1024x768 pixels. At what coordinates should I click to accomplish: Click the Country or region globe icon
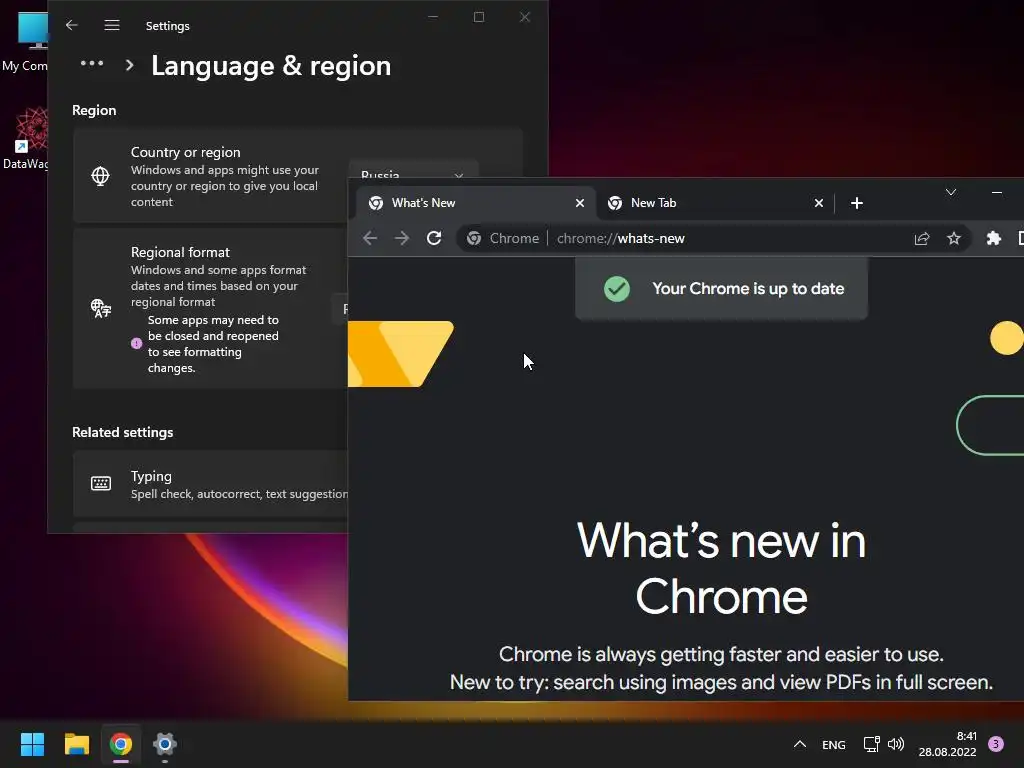[x=101, y=176]
